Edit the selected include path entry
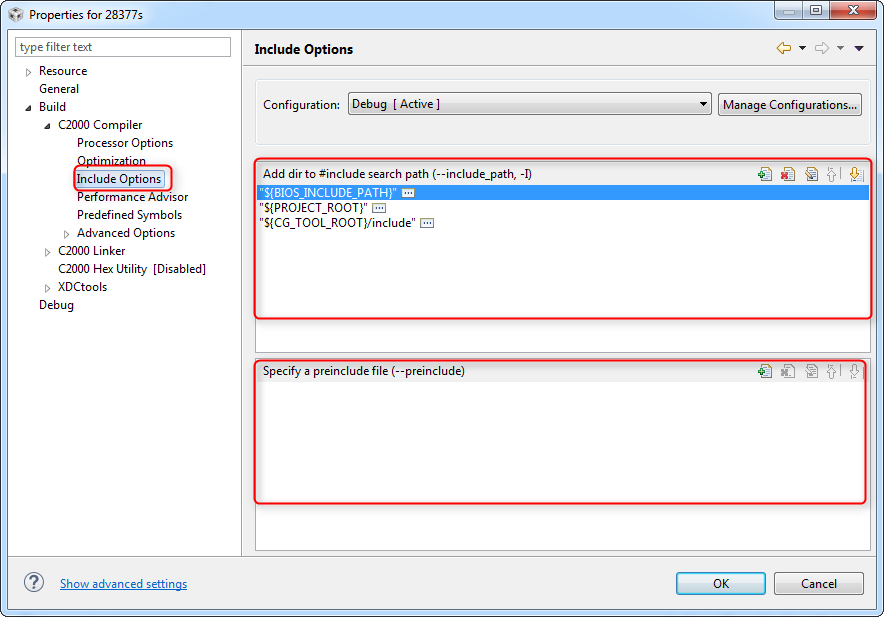Screen dimensions: 884x617 pos(811,174)
